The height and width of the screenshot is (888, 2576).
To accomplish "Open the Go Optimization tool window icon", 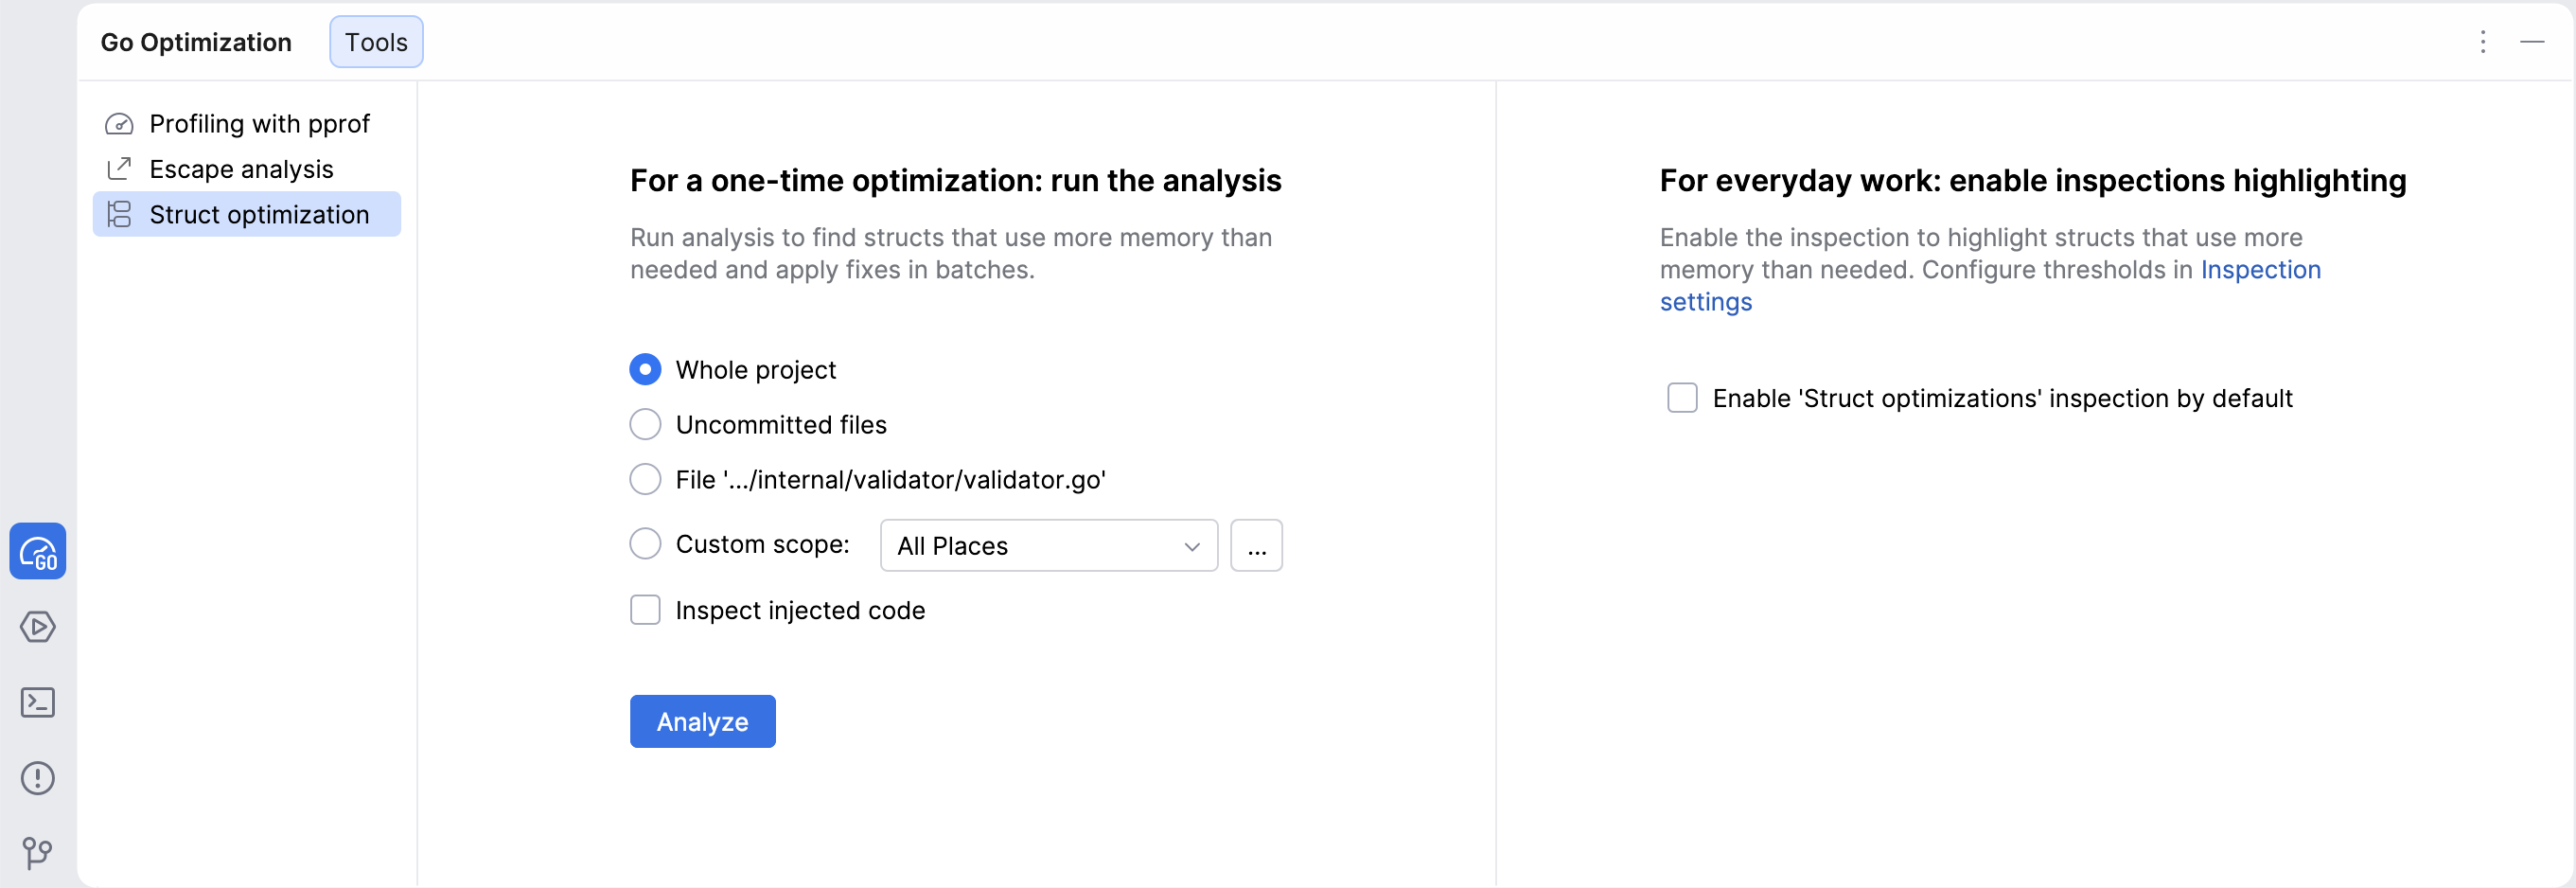I will 38,551.
